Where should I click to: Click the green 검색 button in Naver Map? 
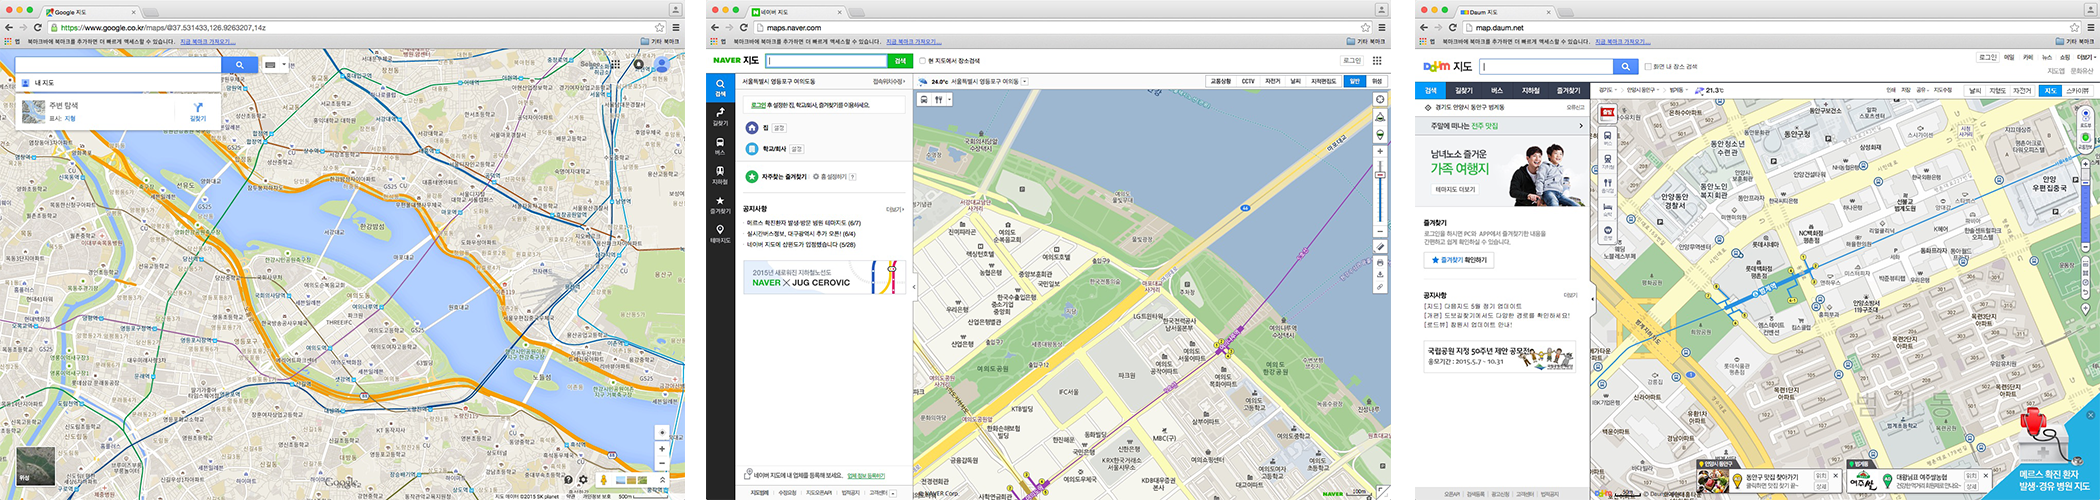900,61
